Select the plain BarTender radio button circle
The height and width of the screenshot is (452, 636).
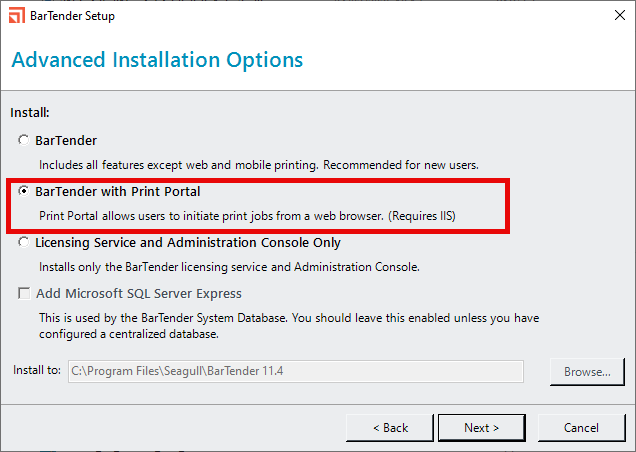24,140
